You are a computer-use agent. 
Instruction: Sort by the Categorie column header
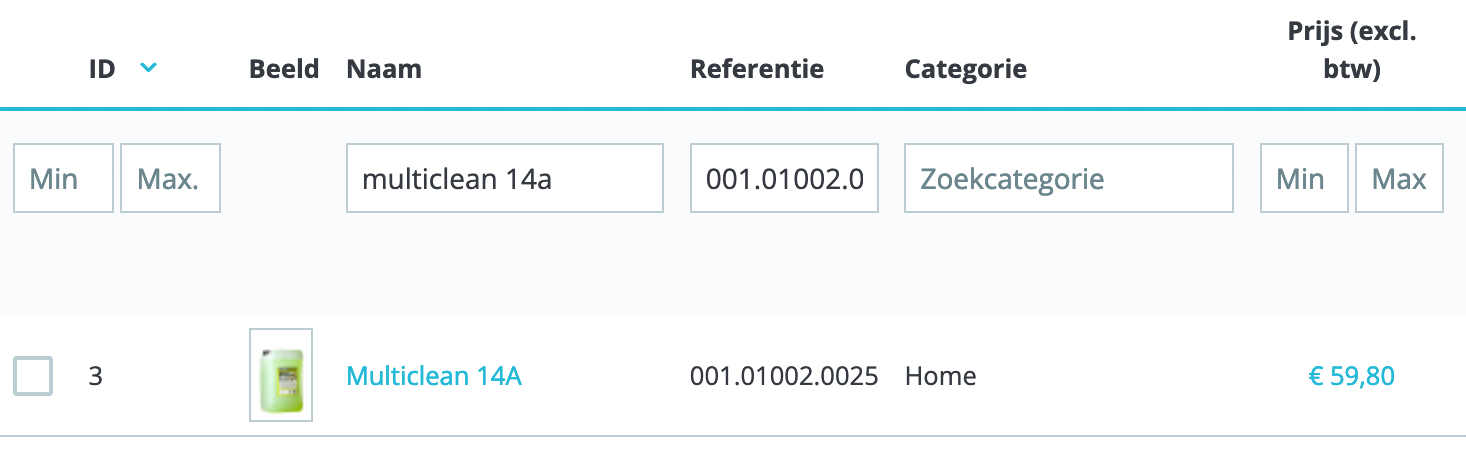point(965,69)
